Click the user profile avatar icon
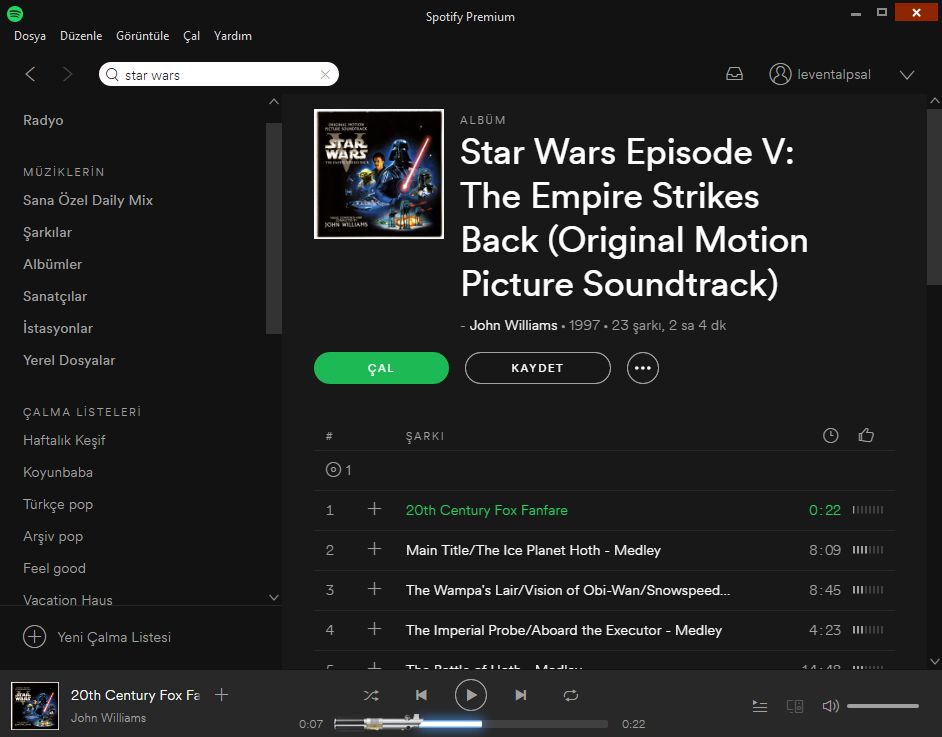 click(780, 74)
